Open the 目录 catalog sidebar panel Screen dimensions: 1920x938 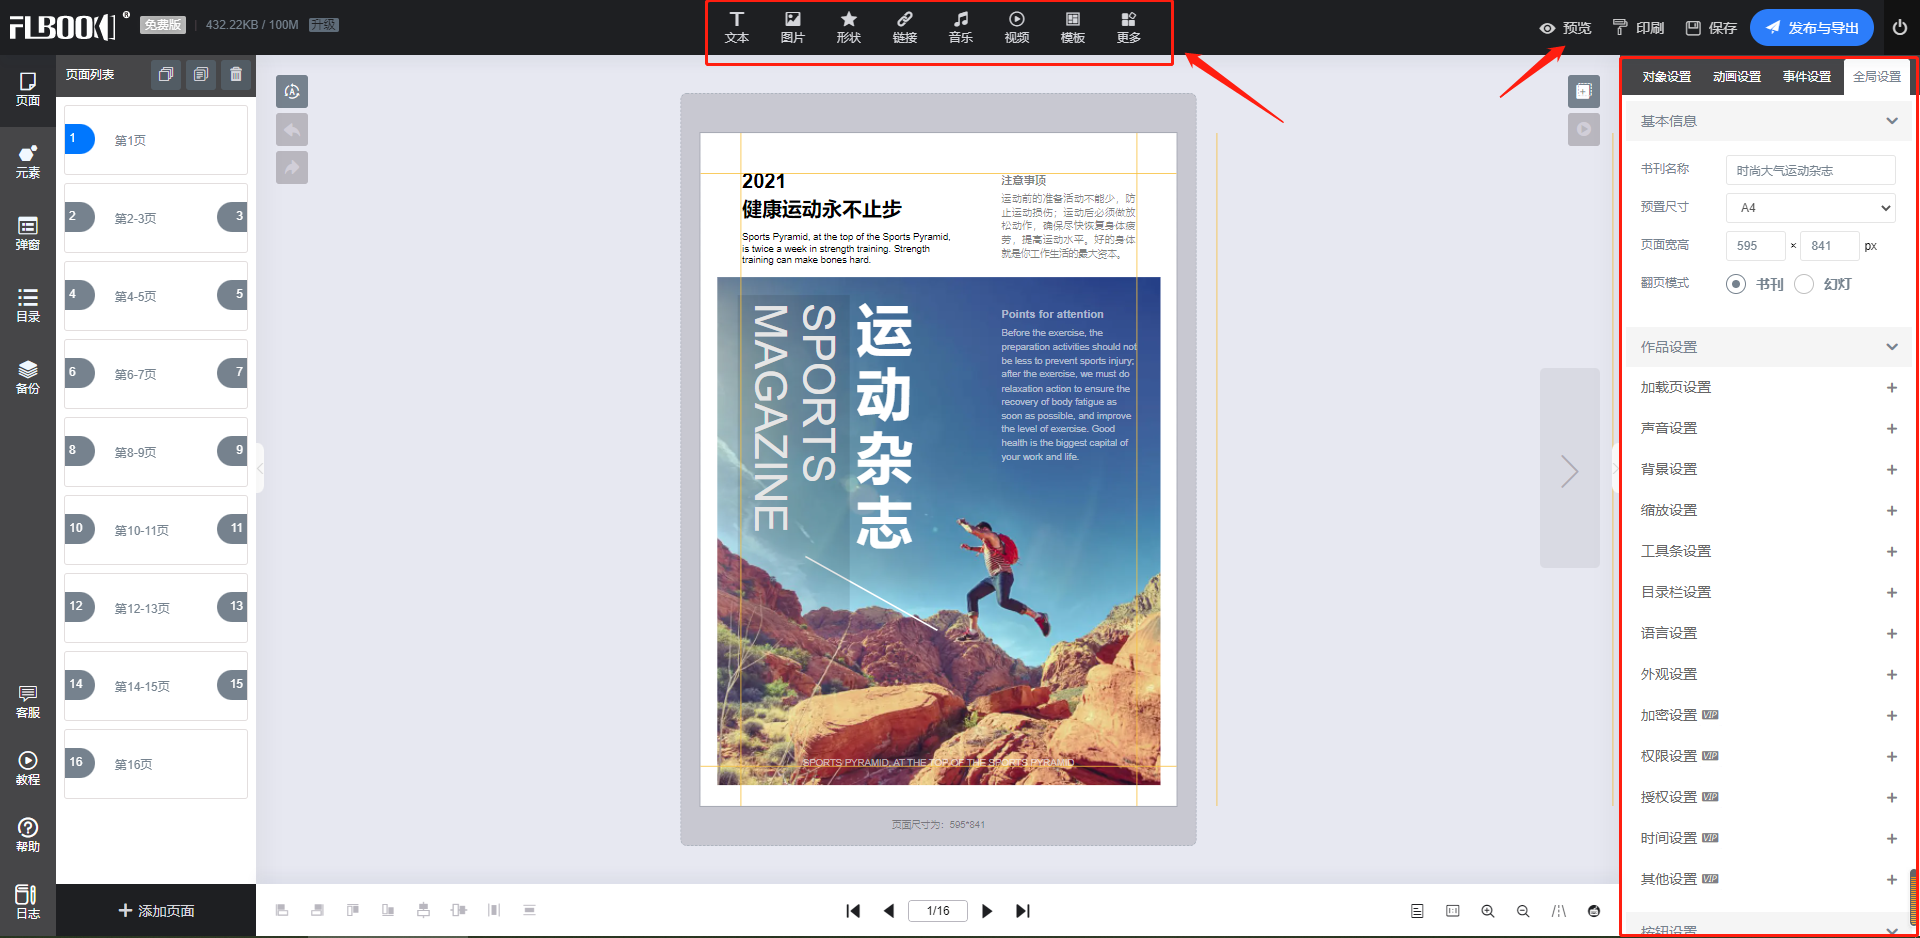pyautogui.click(x=28, y=306)
